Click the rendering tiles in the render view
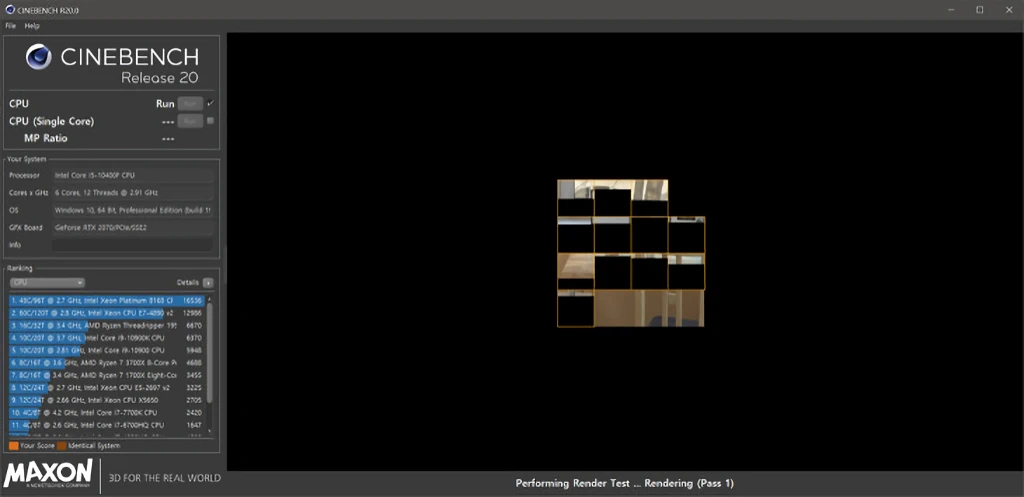The height and width of the screenshot is (497, 1024). [631, 253]
